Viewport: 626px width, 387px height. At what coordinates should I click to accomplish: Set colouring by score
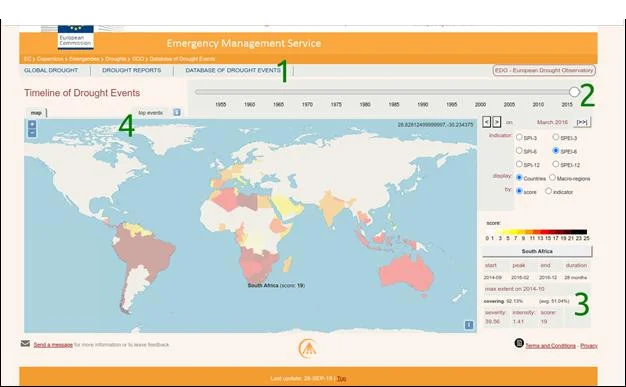pyautogui.click(x=519, y=191)
